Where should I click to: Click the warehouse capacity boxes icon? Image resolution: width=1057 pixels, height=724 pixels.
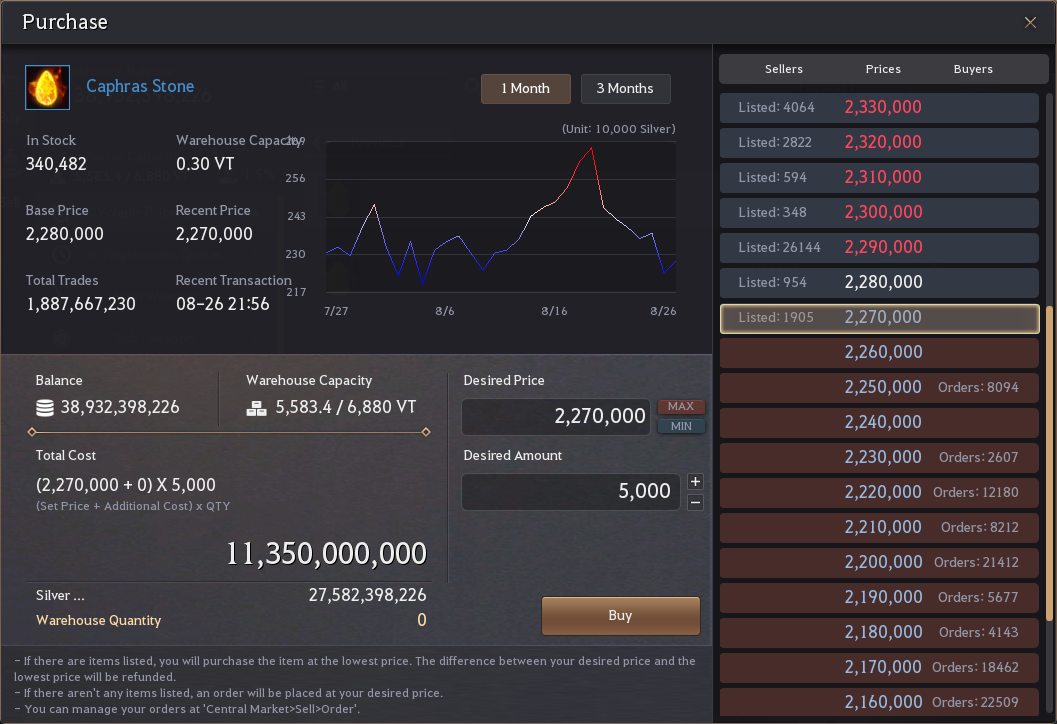tap(256, 408)
